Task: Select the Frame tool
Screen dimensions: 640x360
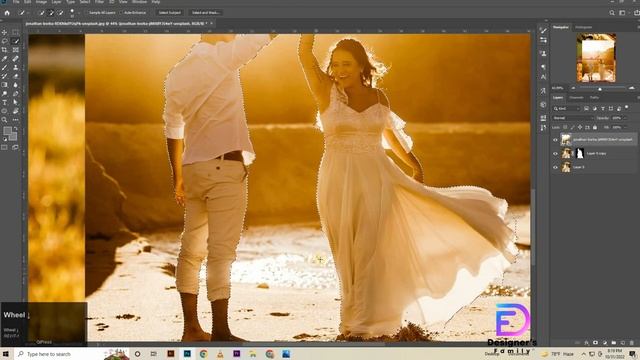Action: click(x=16, y=50)
